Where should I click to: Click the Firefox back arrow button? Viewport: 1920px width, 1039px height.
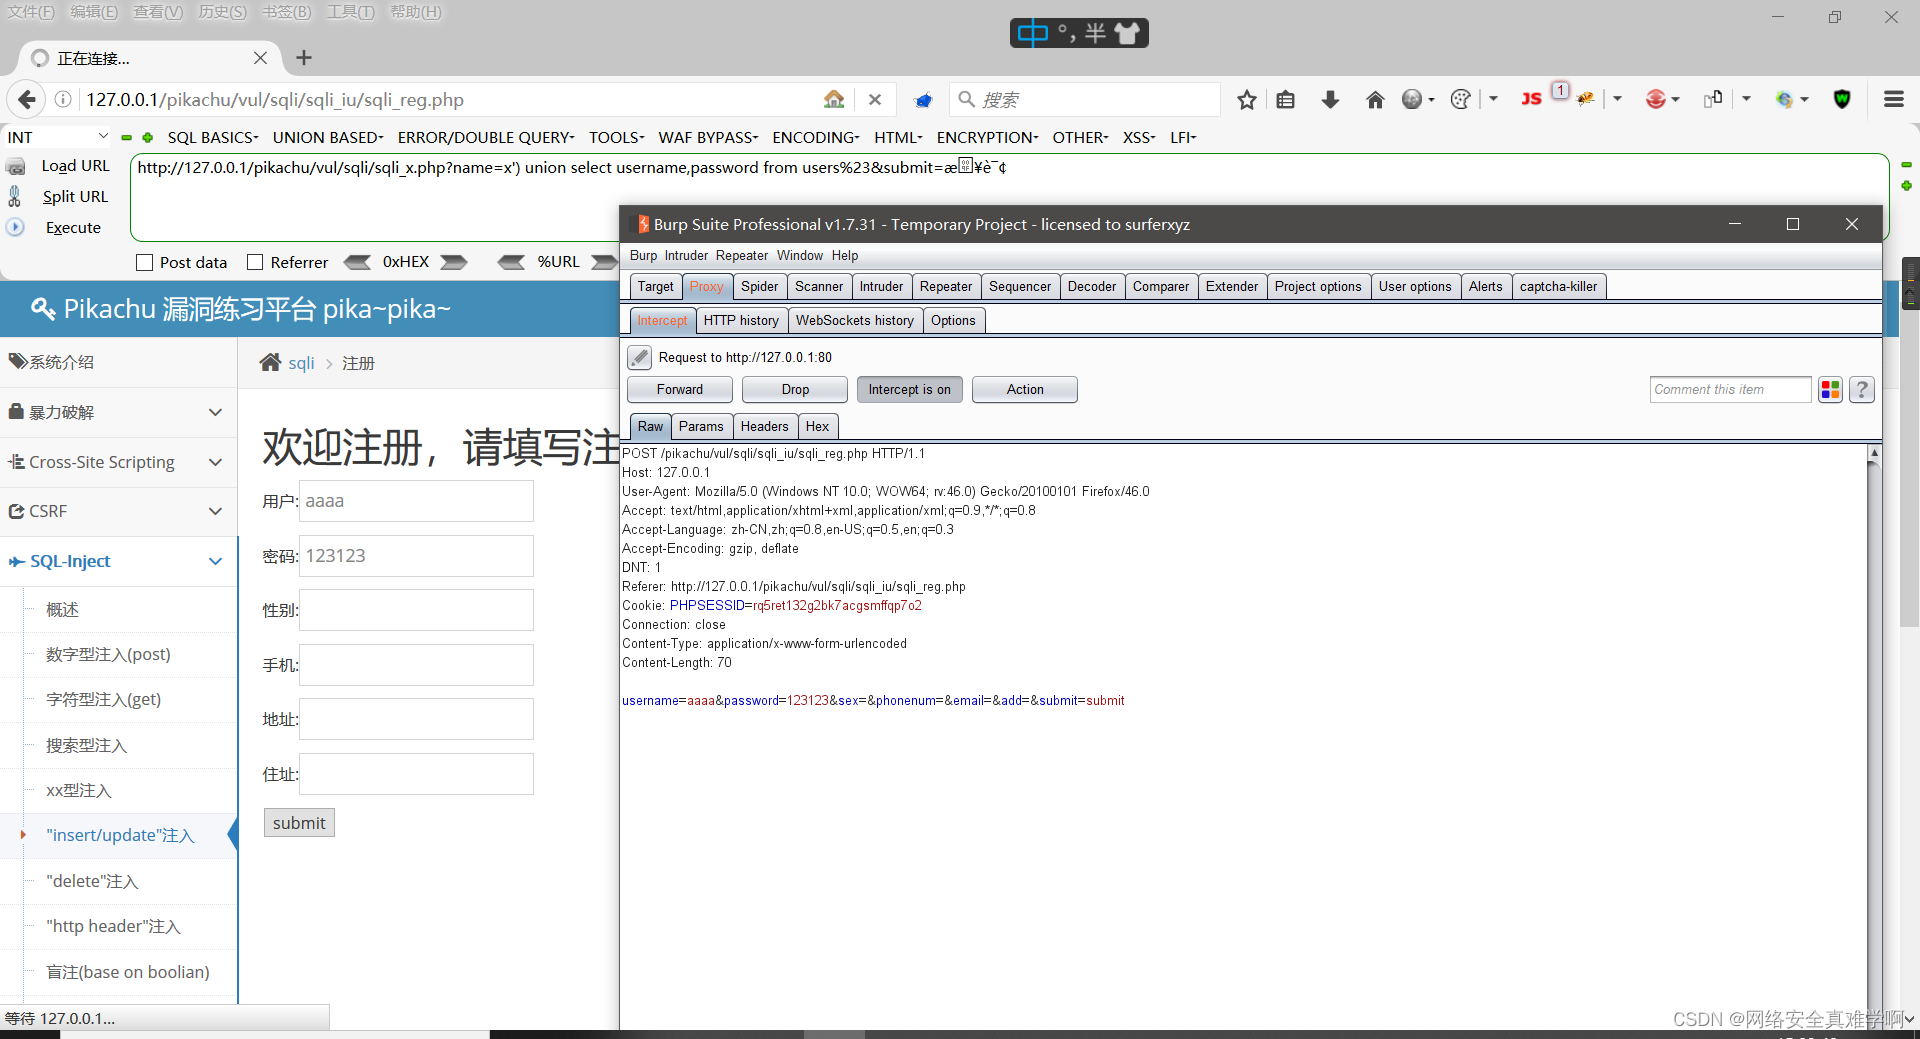click(27, 99)
